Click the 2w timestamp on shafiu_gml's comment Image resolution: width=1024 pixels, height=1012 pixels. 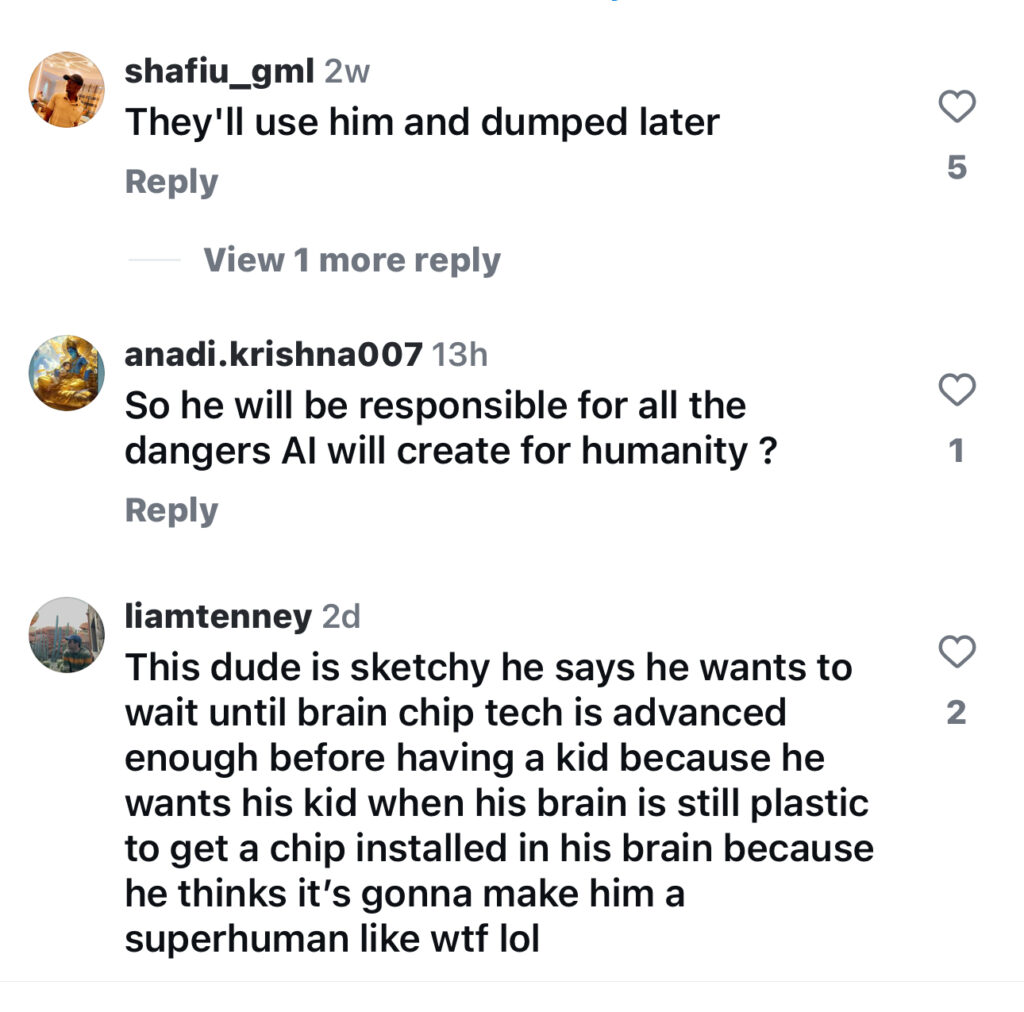point(347,72)
